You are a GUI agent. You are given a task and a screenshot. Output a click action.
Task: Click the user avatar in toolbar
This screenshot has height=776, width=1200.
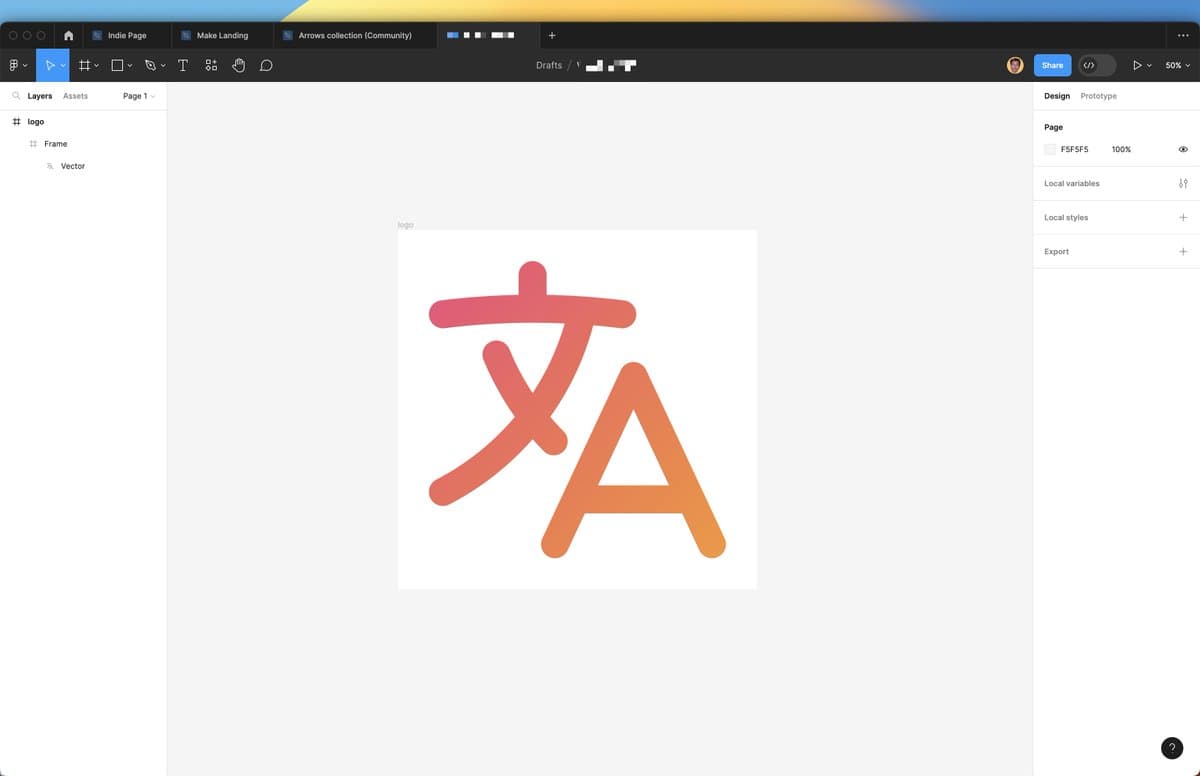pos(1015,65)
